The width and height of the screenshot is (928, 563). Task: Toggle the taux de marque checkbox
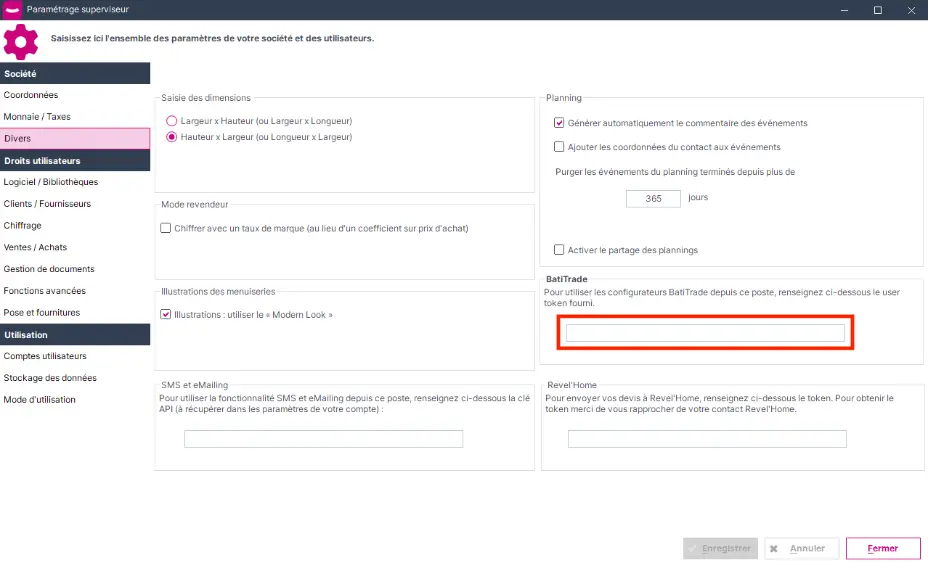(x=166, y=228)
